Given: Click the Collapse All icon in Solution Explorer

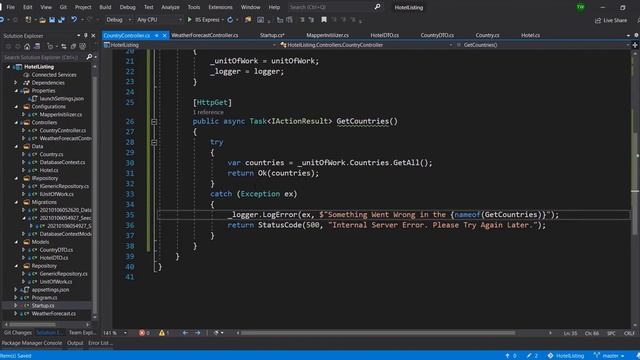Looking at the screenshot, I should pyautogui.click(x=73, y=46).
